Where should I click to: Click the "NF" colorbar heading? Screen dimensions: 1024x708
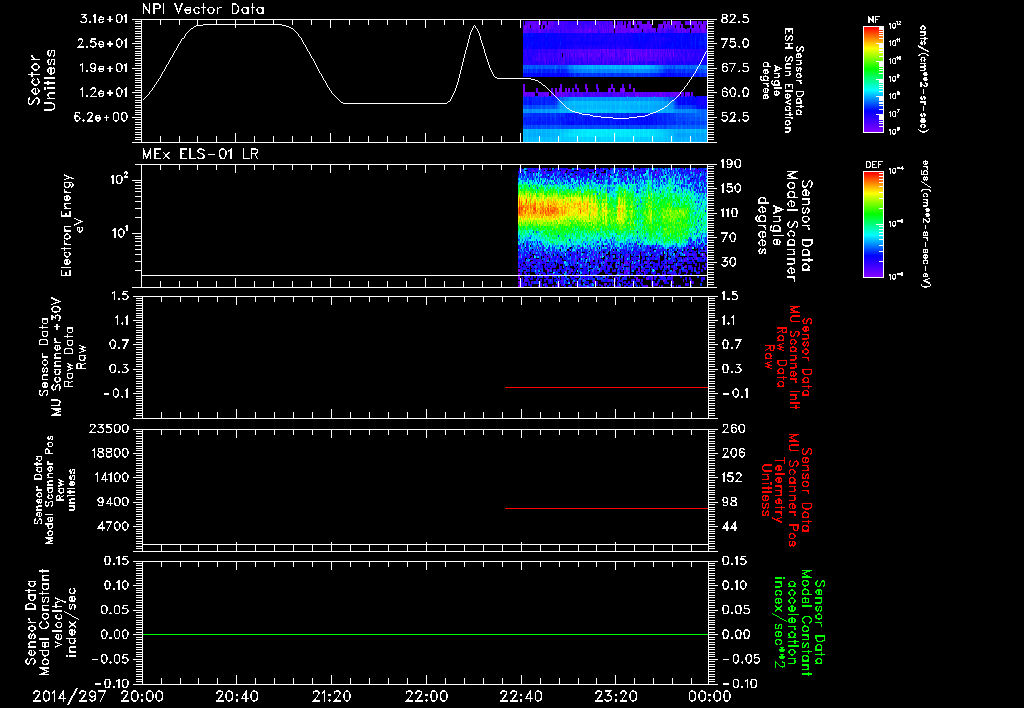[874, 20]
